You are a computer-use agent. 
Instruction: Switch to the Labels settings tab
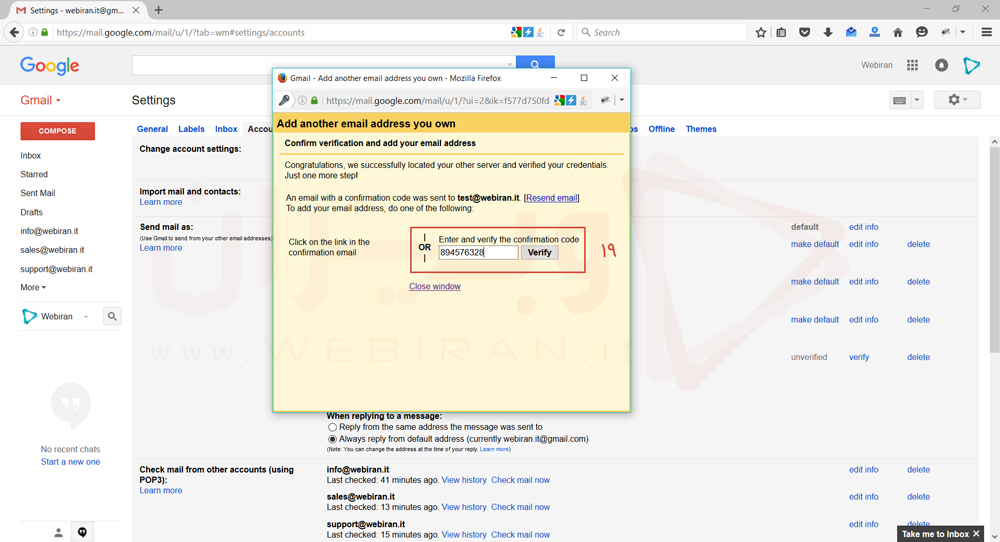[191, 129]
